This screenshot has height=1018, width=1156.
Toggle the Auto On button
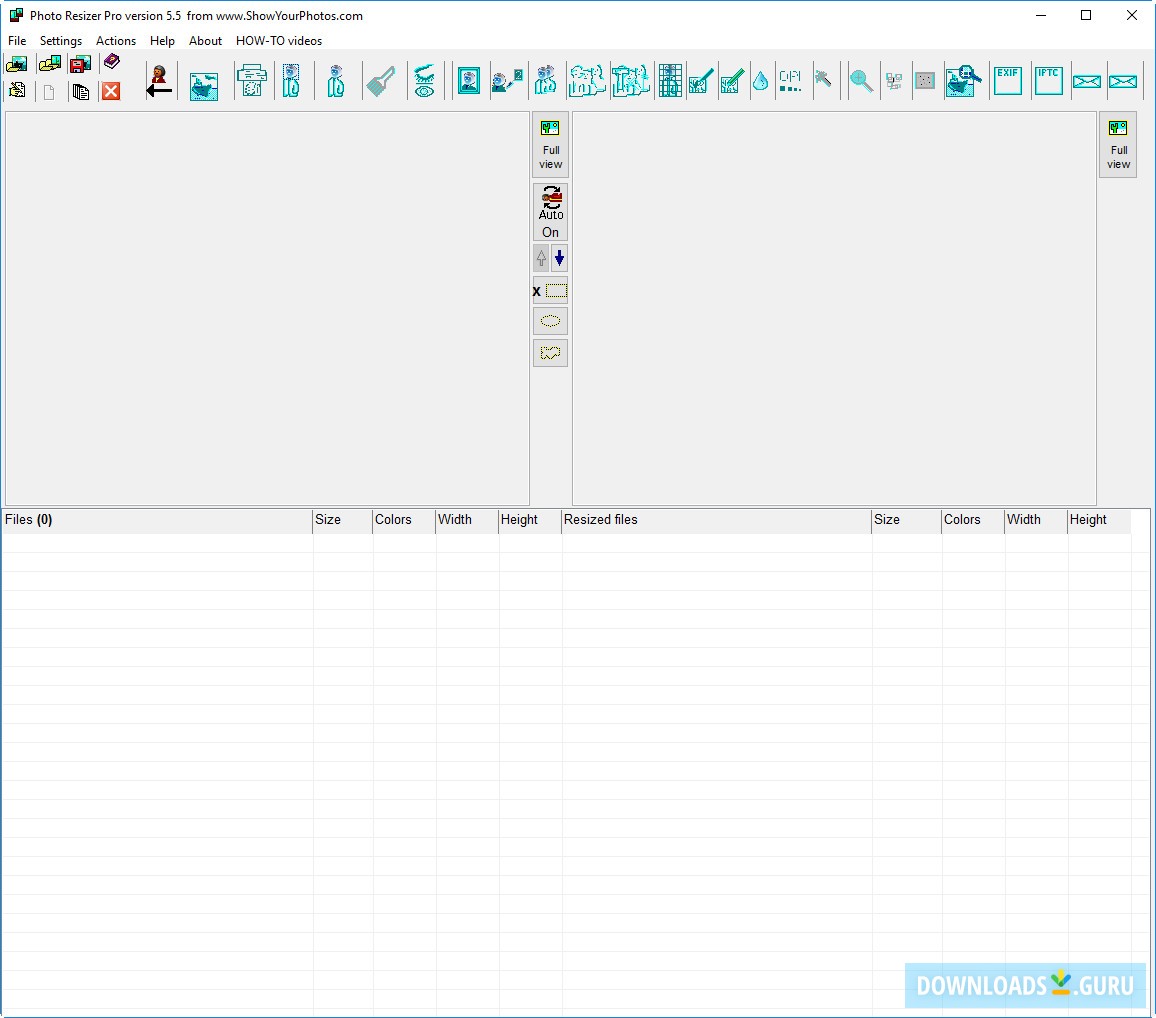tap(550, 212)
